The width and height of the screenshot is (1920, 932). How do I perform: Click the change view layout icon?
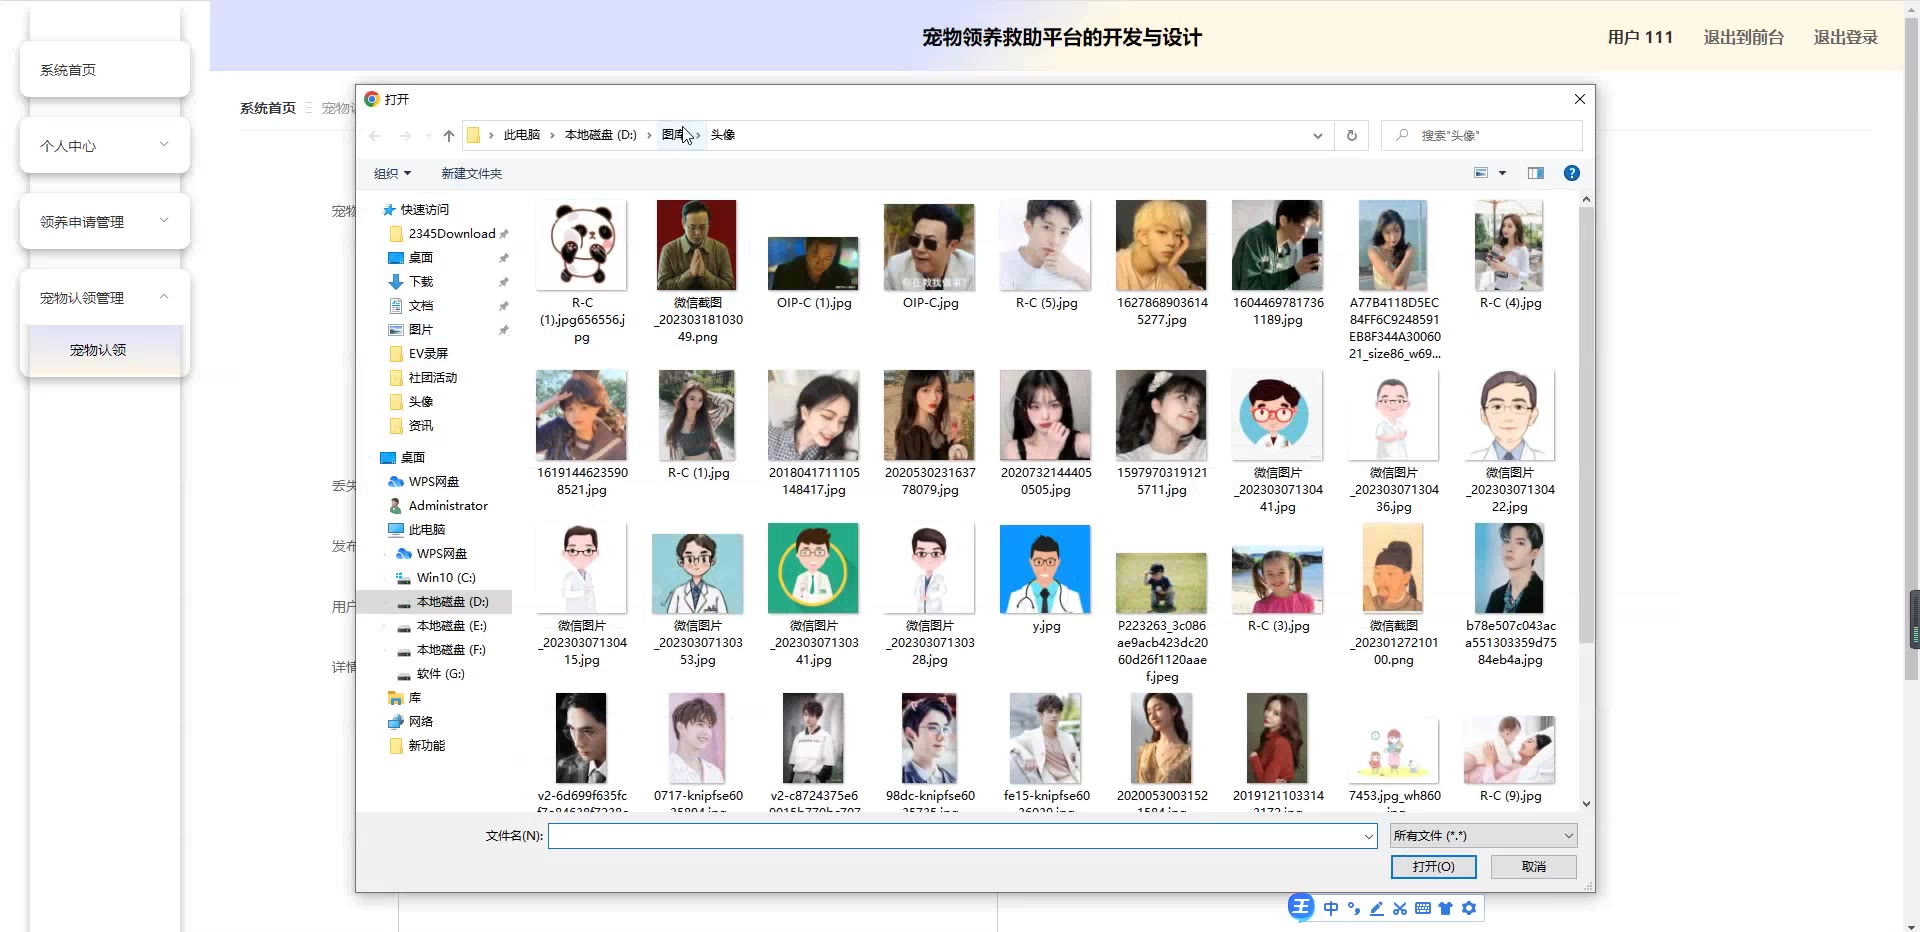[1481, 173]
